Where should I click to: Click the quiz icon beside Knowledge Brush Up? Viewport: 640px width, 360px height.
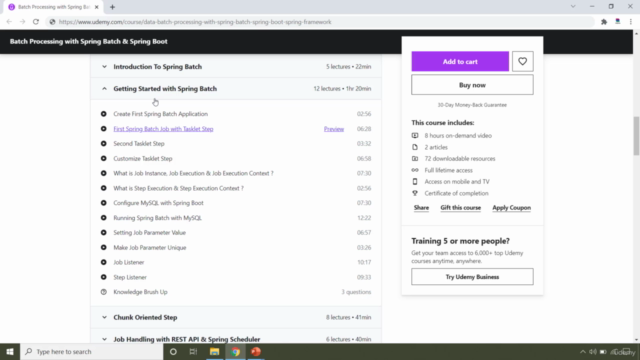click(104, 292)
